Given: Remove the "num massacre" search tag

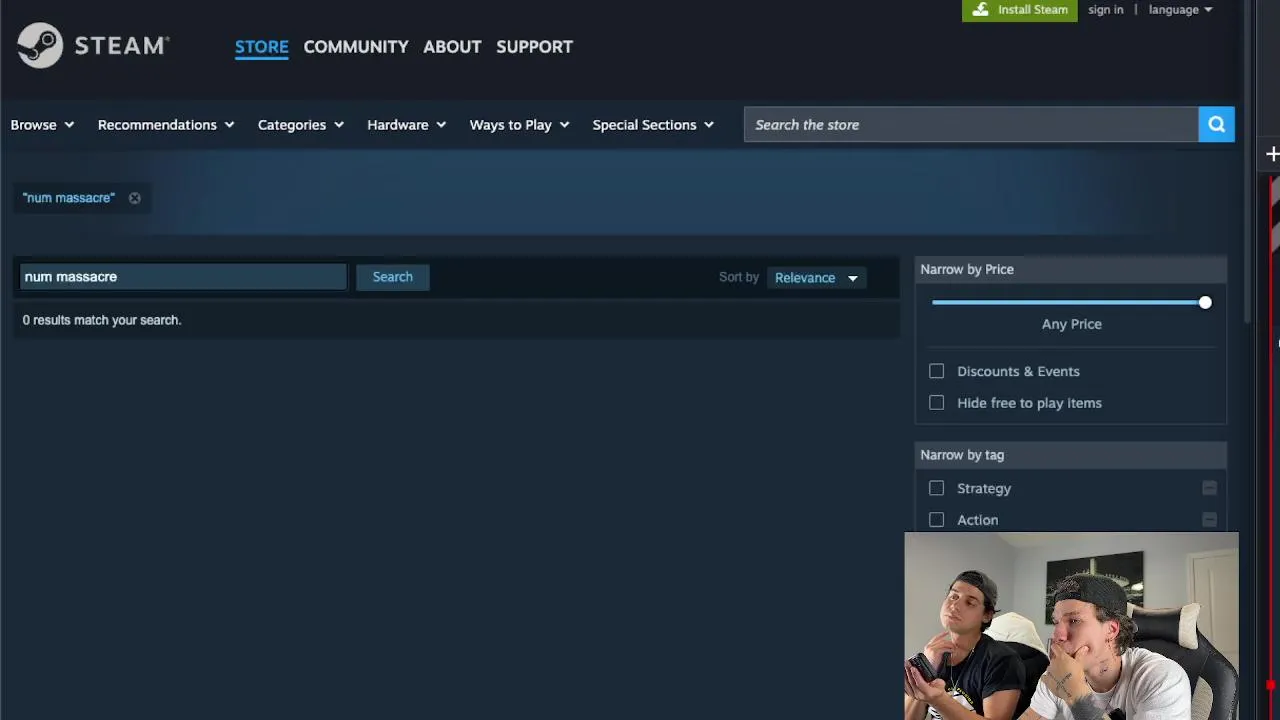Looking at the screenshot, I should (134, 198).
